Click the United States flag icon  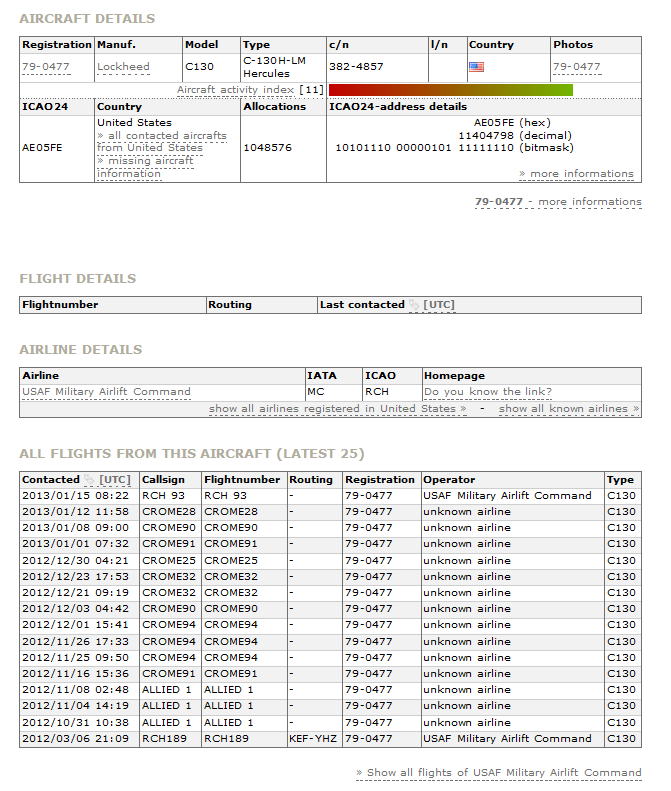pos(476,67)
